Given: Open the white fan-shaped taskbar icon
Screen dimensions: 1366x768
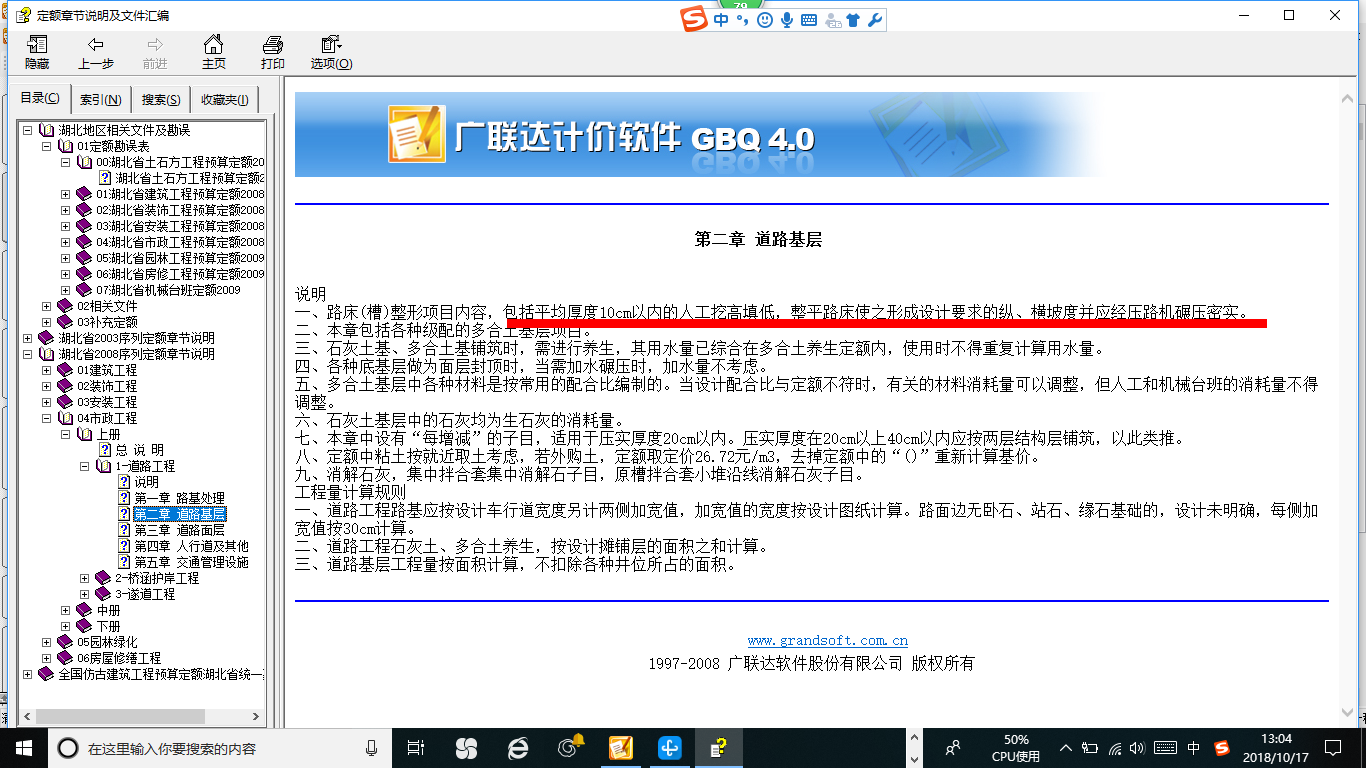Looking at the screenshot, I should 466,747.
